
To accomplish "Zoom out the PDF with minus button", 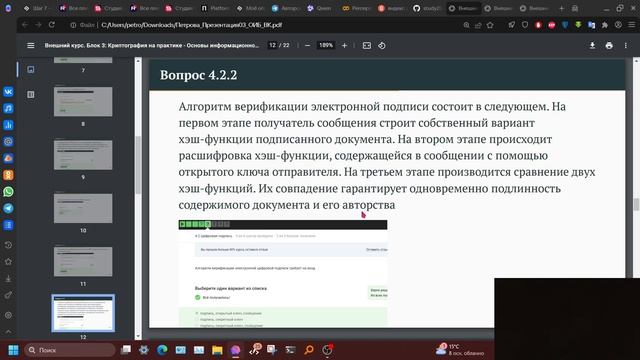I will click(x=308, y=45).
